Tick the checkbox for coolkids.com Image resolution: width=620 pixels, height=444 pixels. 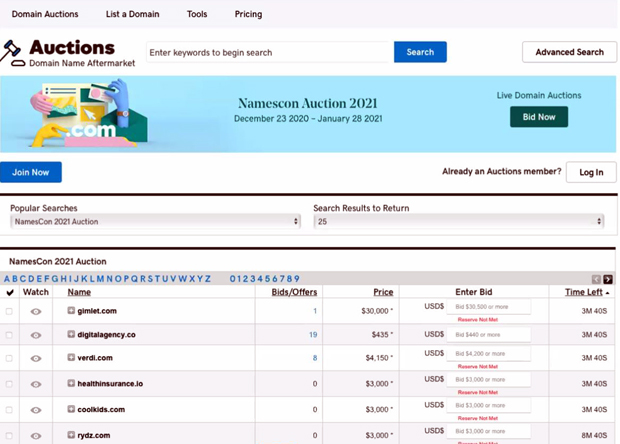[9, 410]
